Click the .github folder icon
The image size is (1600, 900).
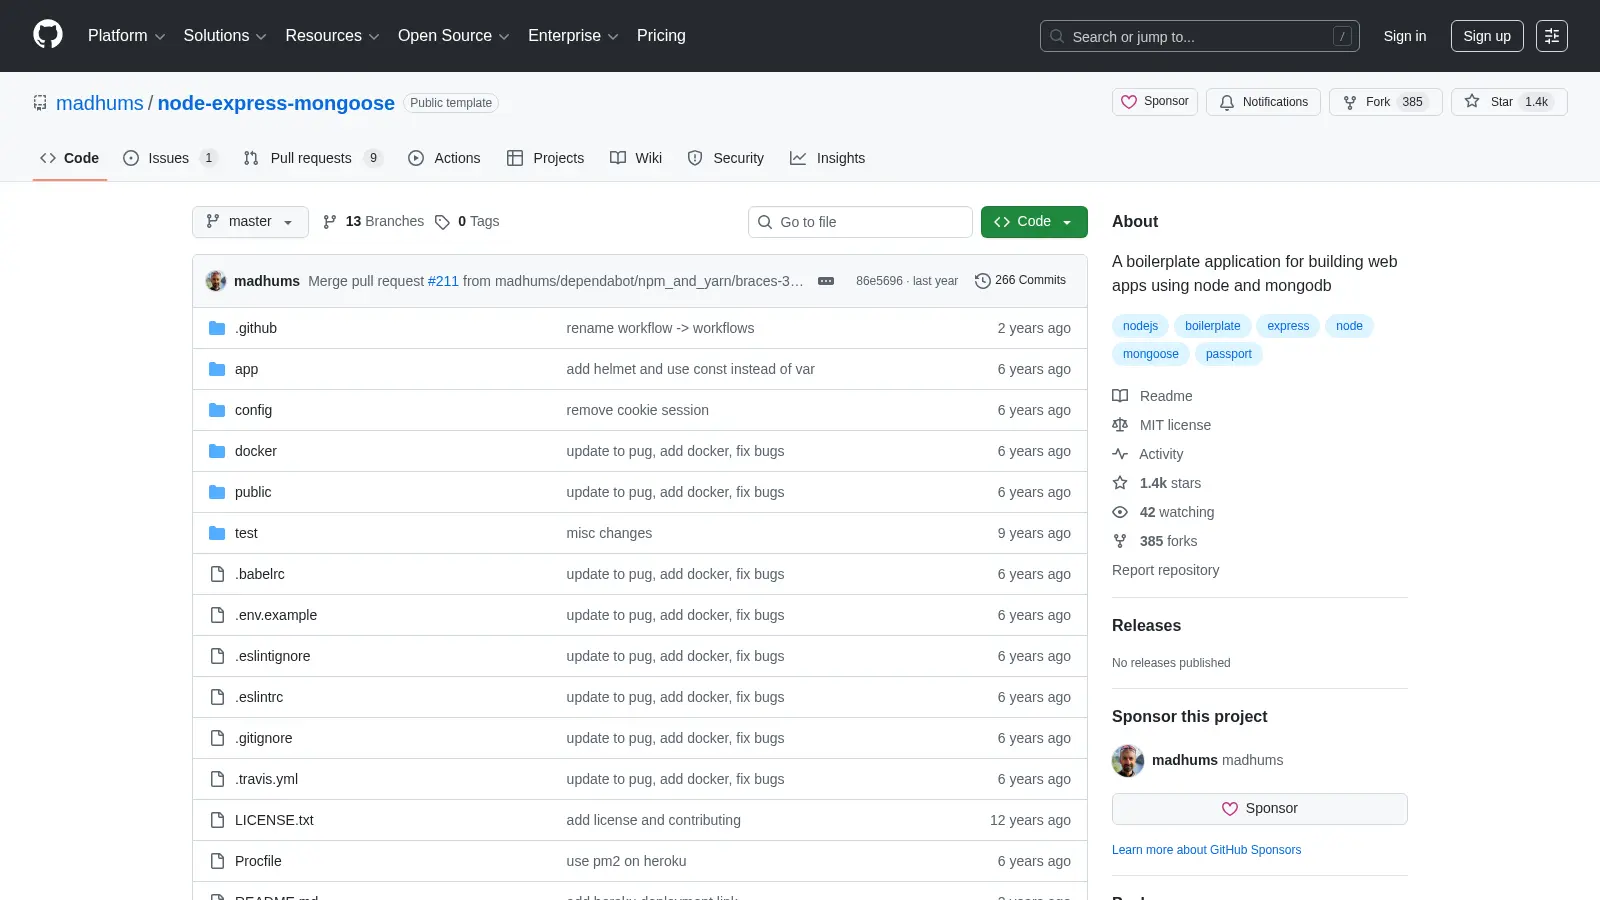tap(217, 328)
